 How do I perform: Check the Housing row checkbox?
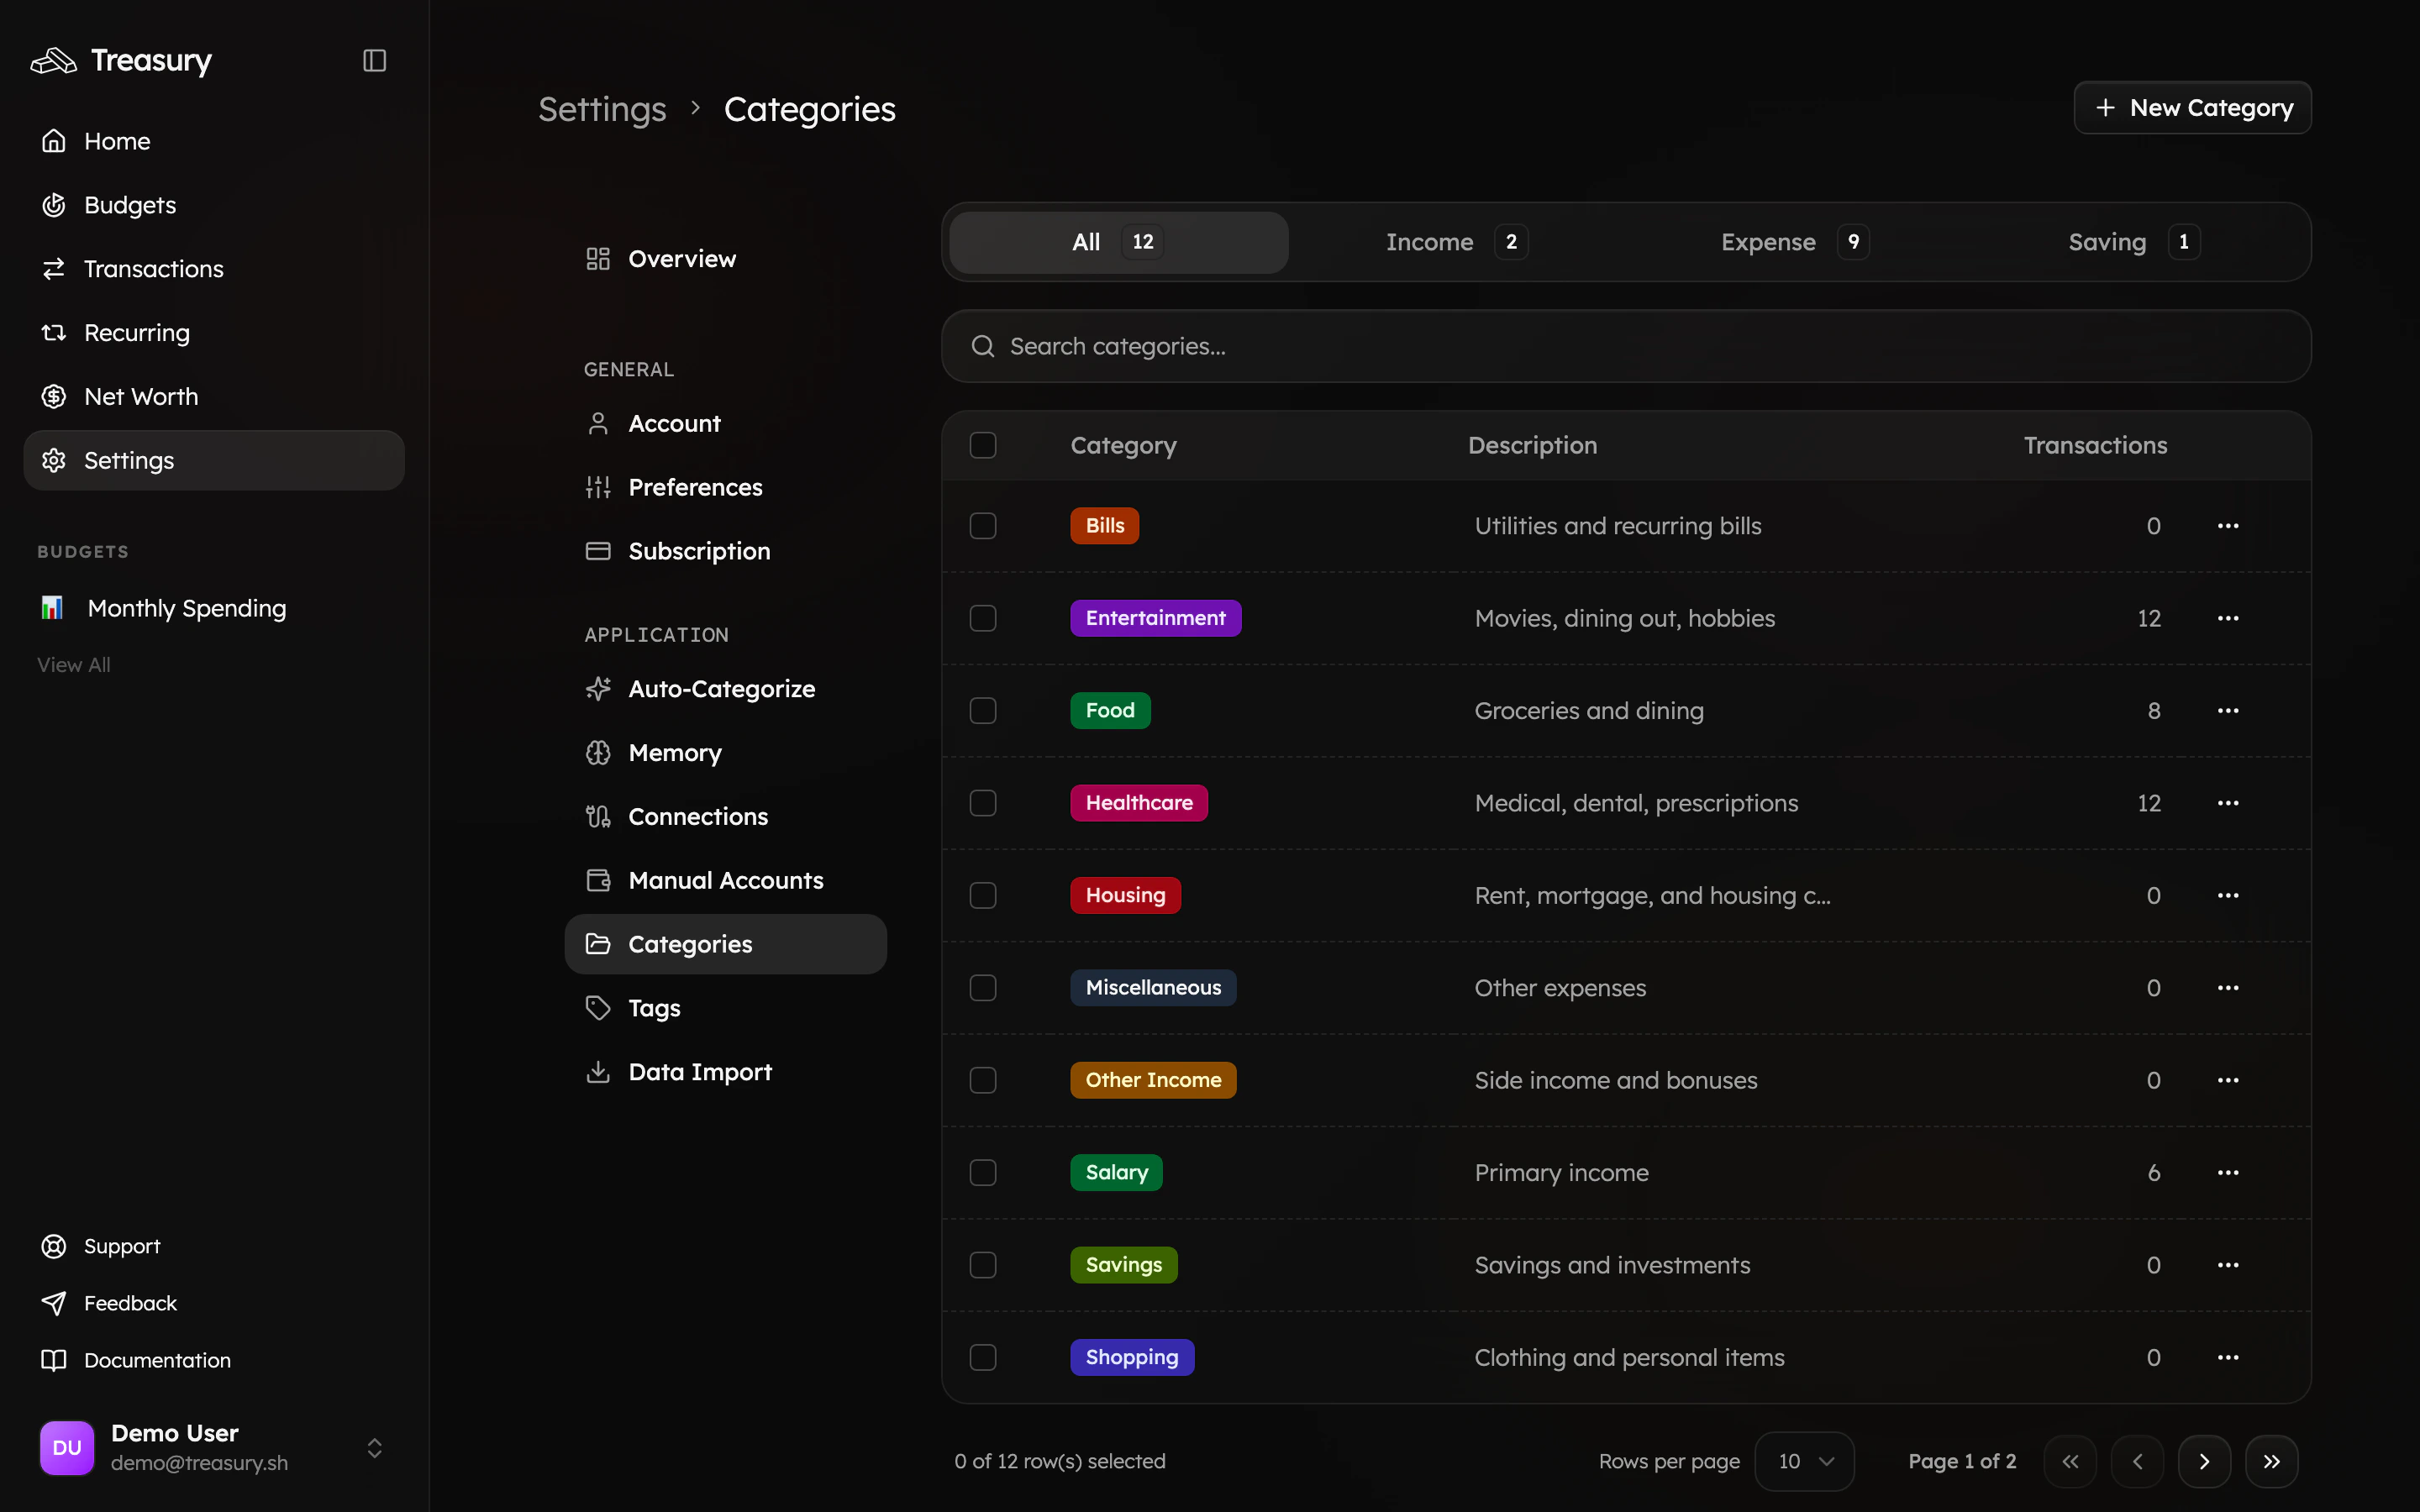tap(983, 895)
